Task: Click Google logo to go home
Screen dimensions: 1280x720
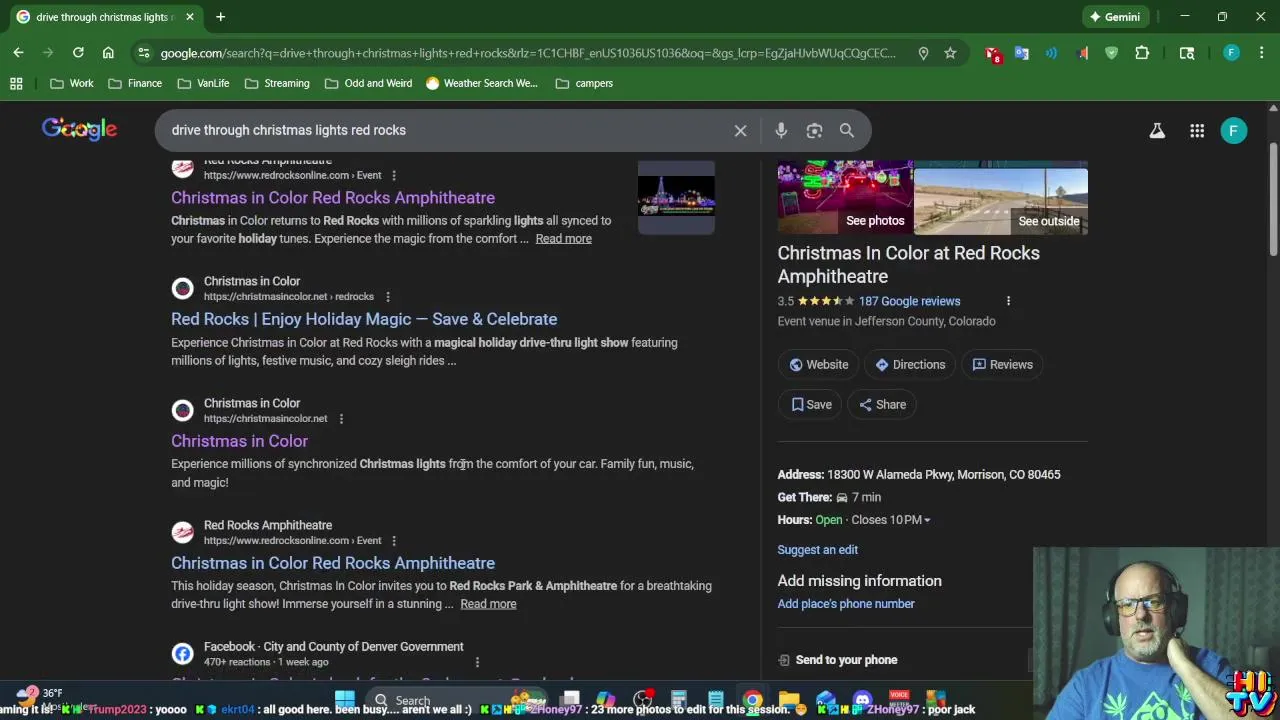Action: (79, 129)
